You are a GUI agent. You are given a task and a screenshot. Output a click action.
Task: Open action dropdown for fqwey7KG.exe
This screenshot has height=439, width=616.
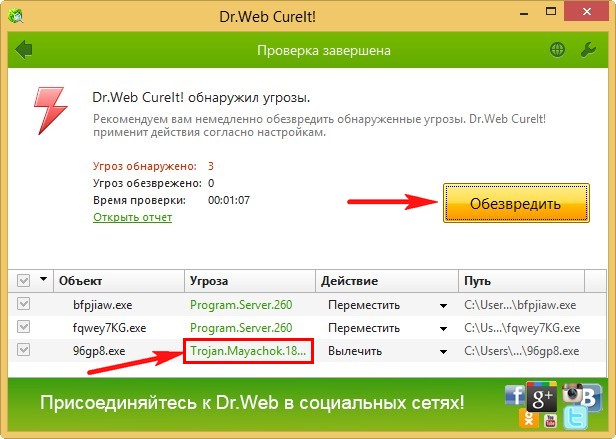[444, 329]
